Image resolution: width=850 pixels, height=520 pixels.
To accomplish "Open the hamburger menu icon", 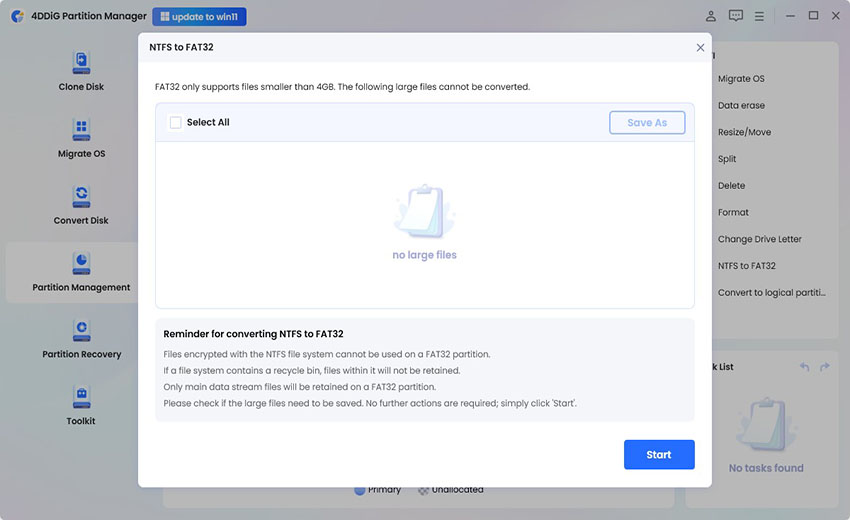I will coord(759,16).
